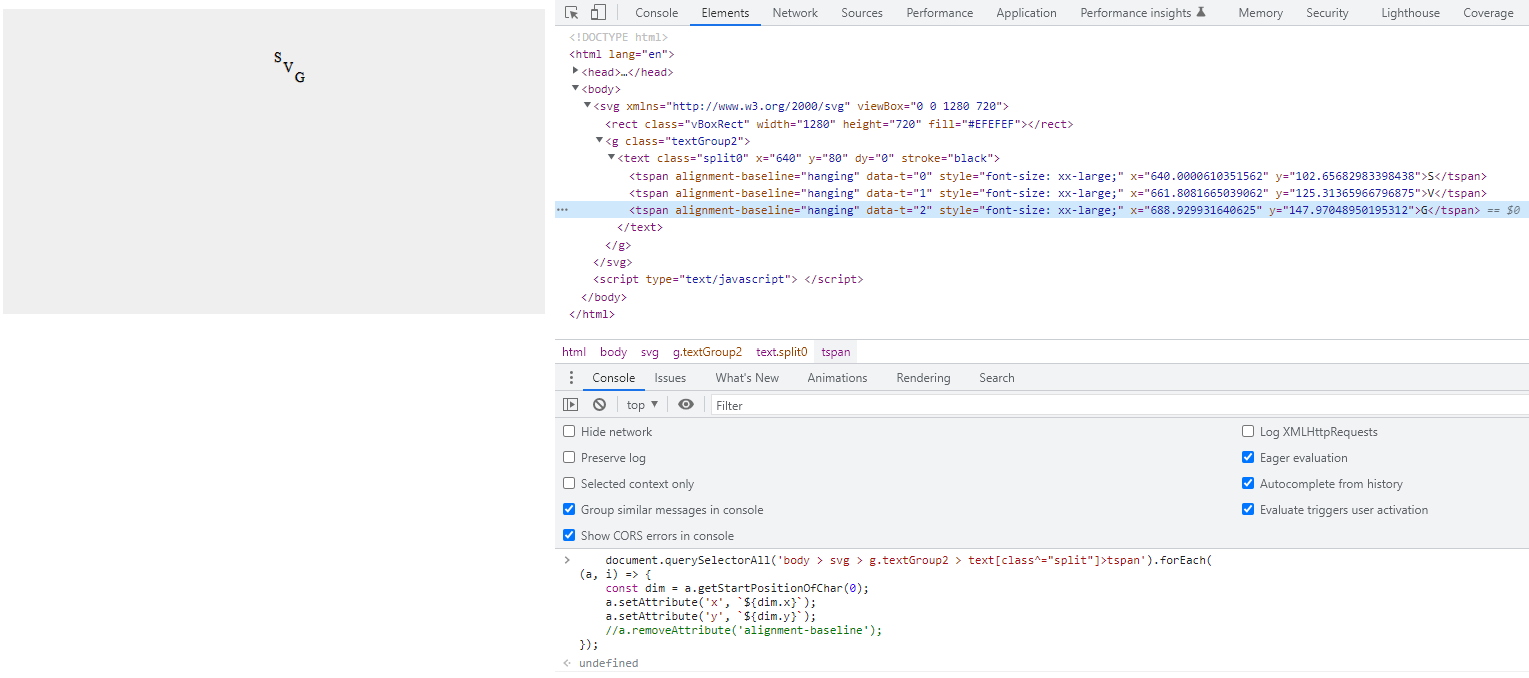Screen dimensions: 1529x678
Task: Switch to the Sources tab
Action: 862,13
